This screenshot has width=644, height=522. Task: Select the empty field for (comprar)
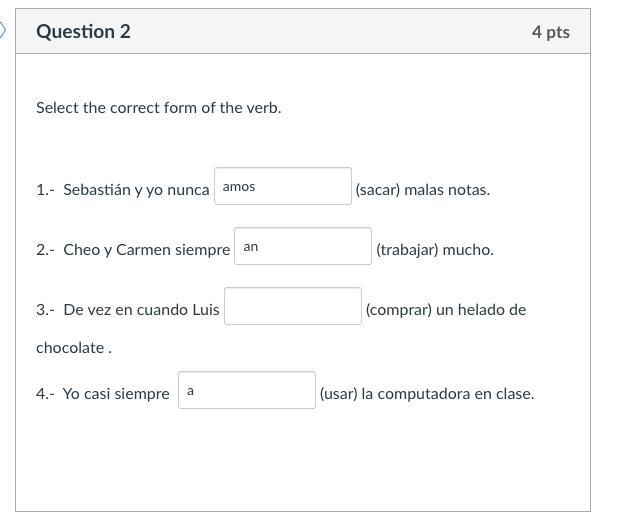[x=293, y=307]
